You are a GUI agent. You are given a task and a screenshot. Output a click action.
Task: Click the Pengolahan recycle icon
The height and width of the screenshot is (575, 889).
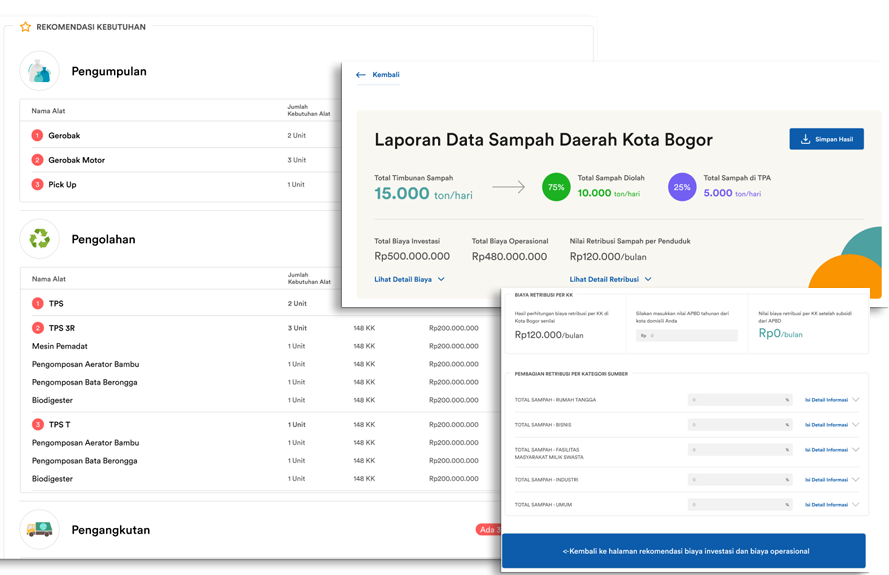pyautogui.click(x=39, y=239)
